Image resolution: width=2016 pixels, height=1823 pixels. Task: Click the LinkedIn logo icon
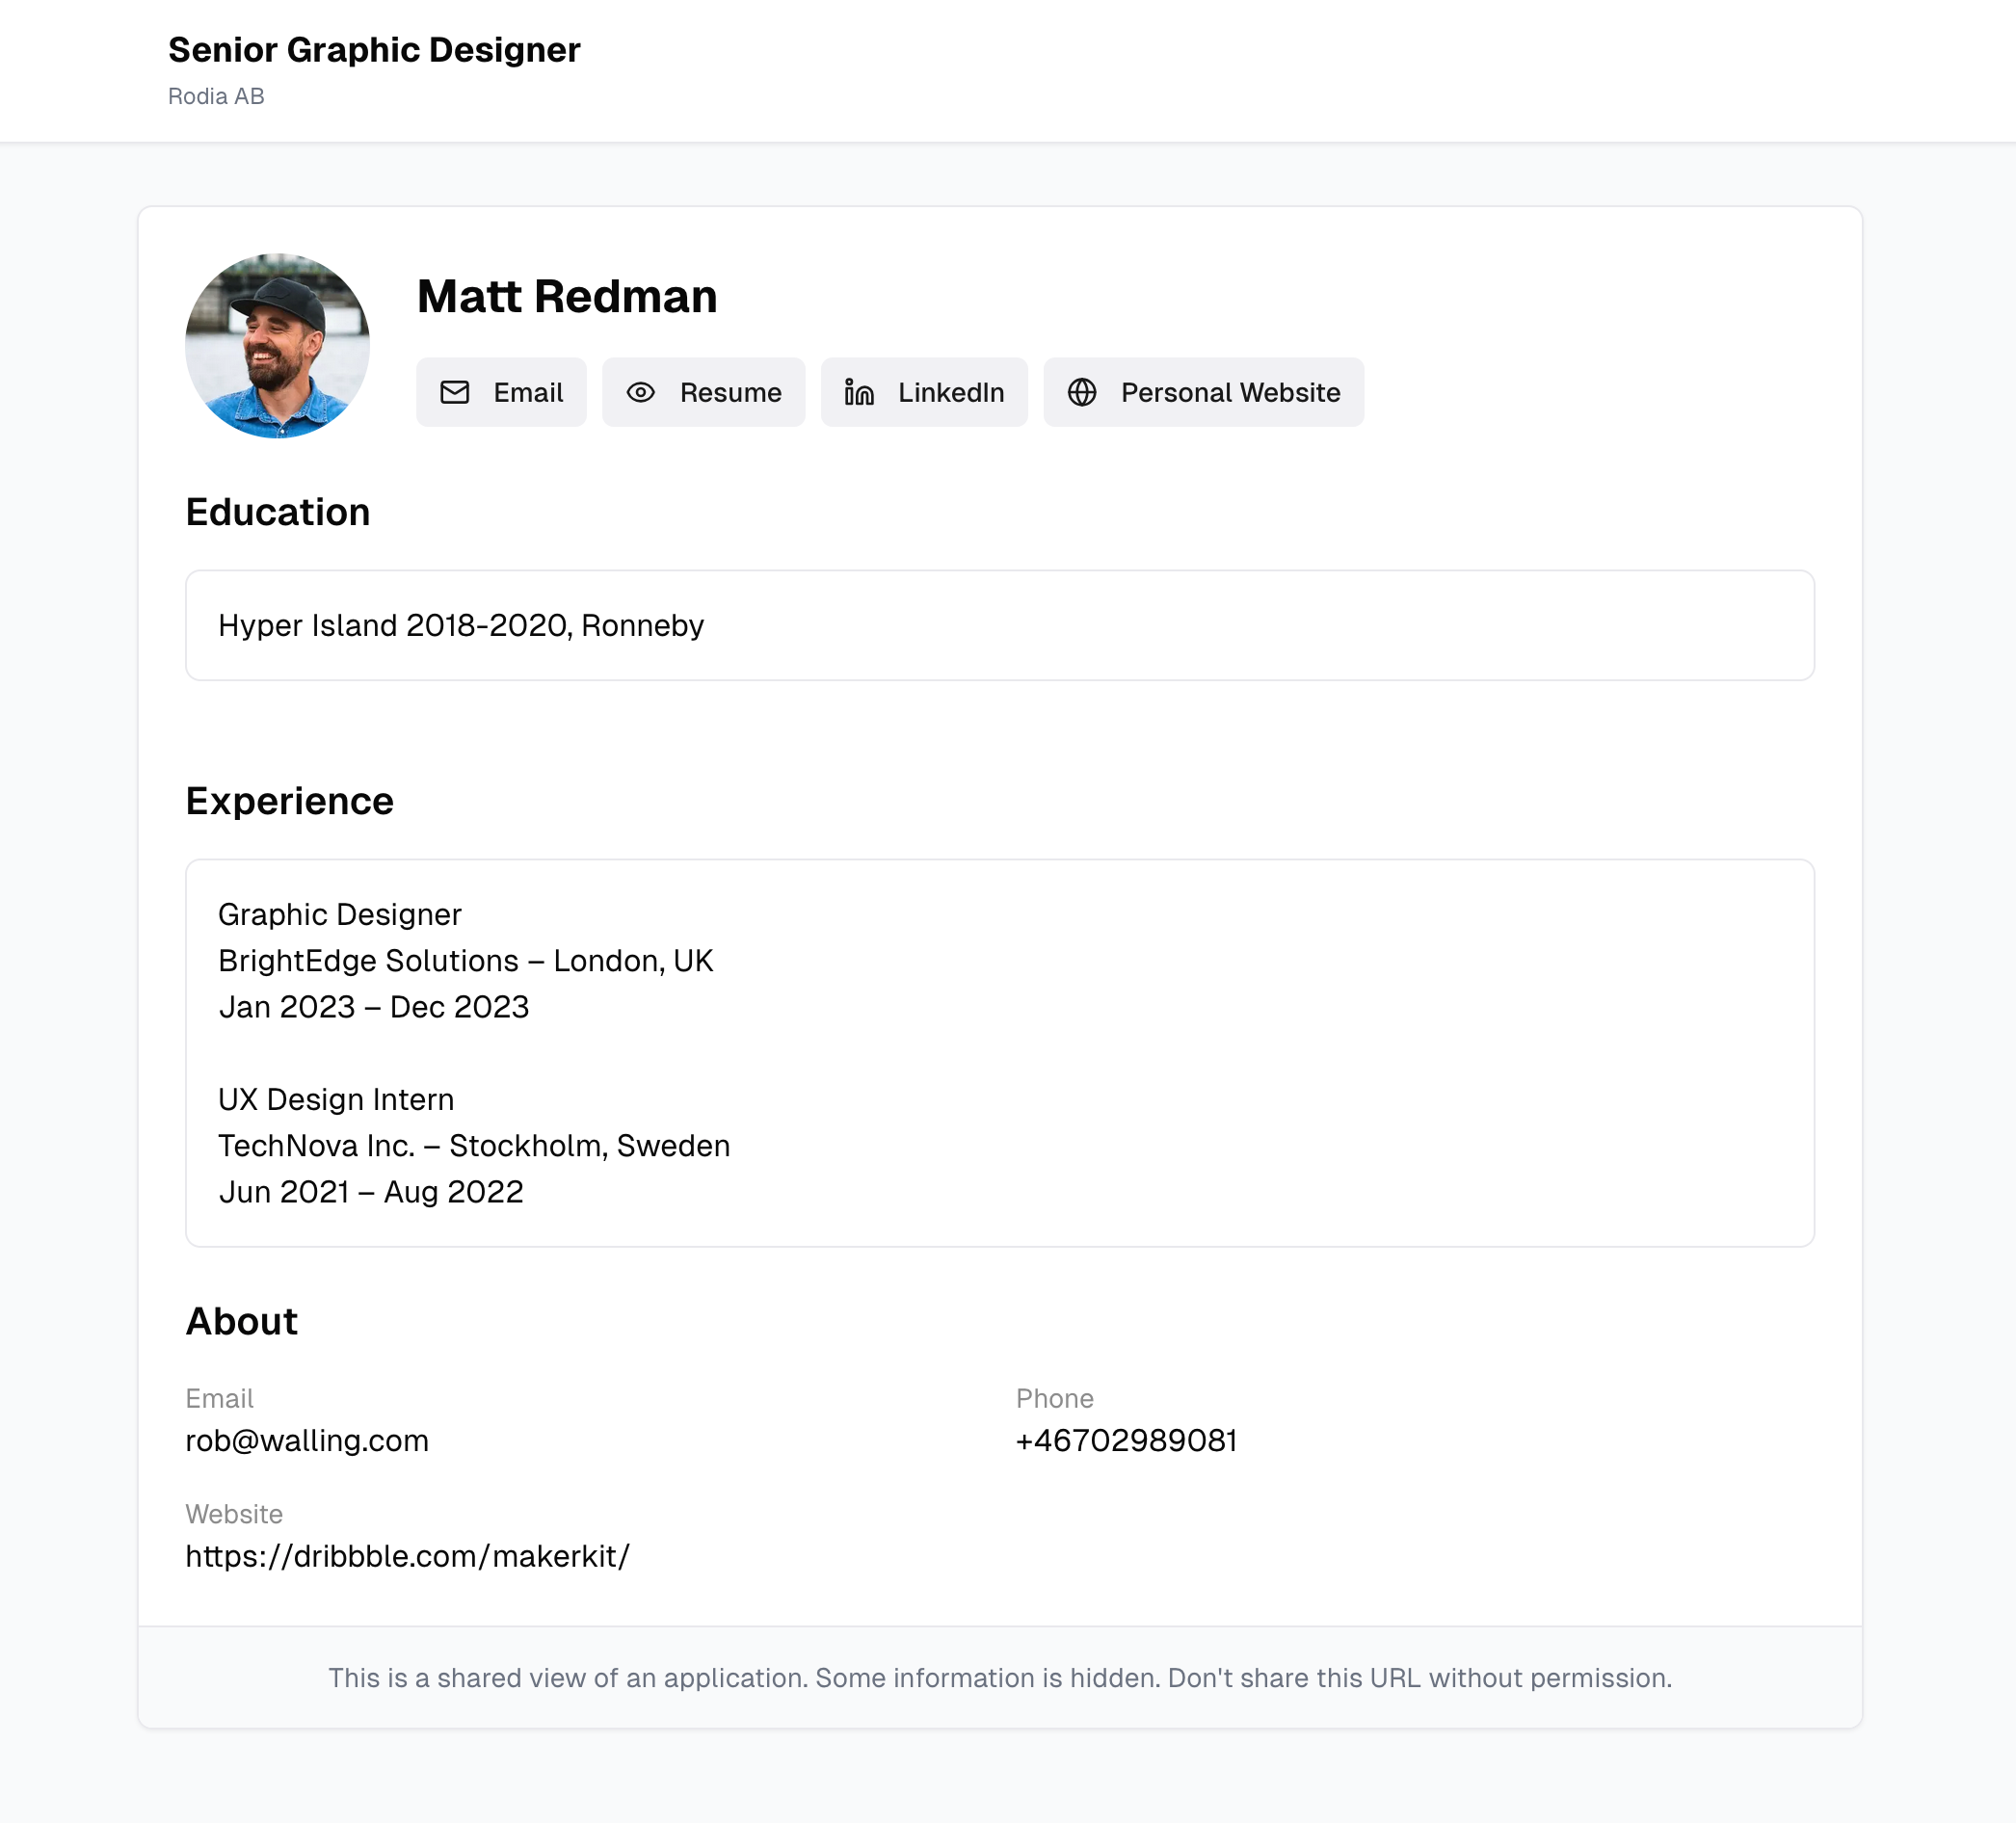(859, 392)
